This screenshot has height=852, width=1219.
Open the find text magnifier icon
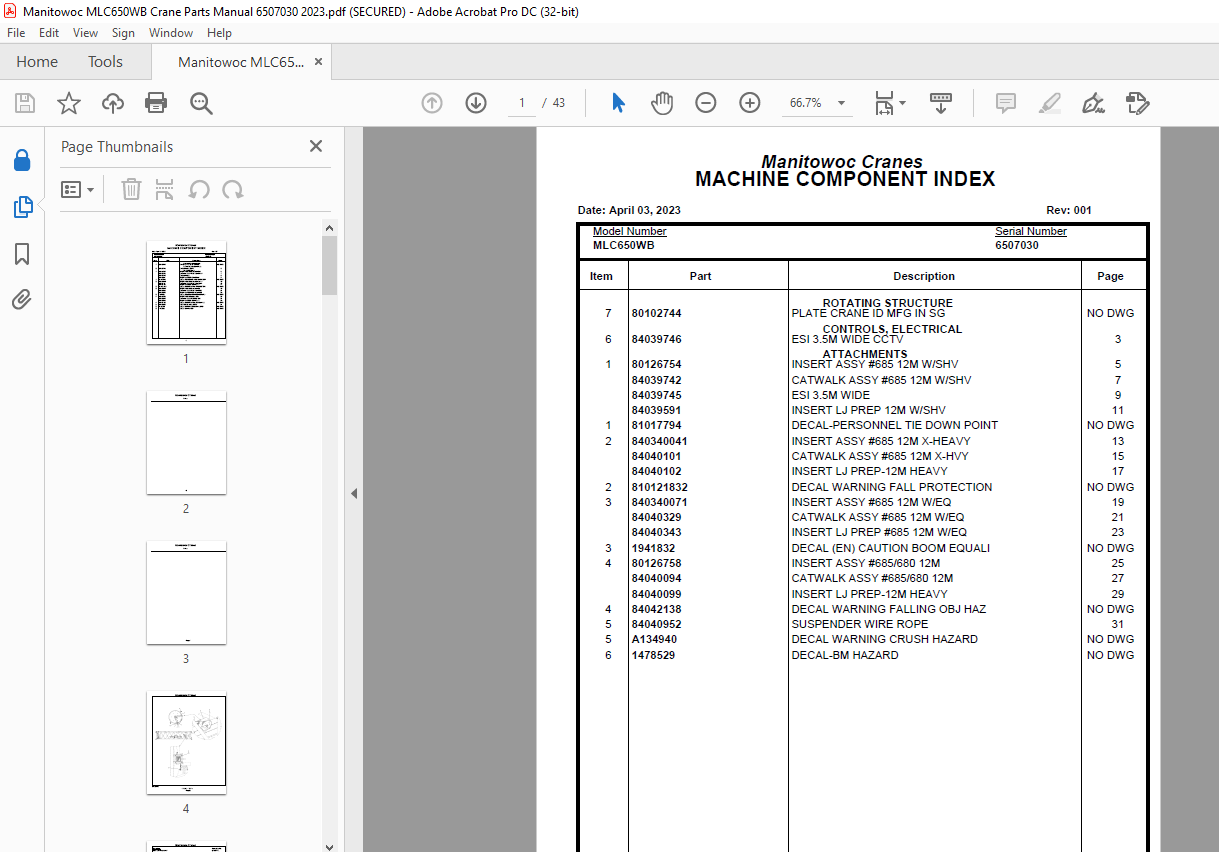[201, 103]
